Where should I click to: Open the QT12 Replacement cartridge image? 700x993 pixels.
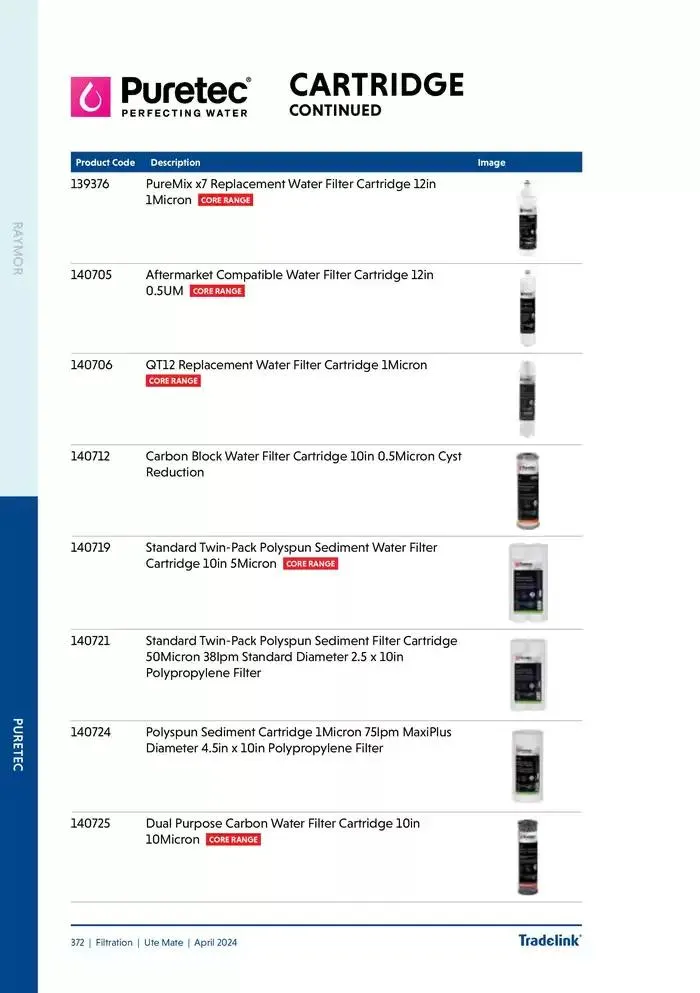pyautogui.click(x=527, y=399)
